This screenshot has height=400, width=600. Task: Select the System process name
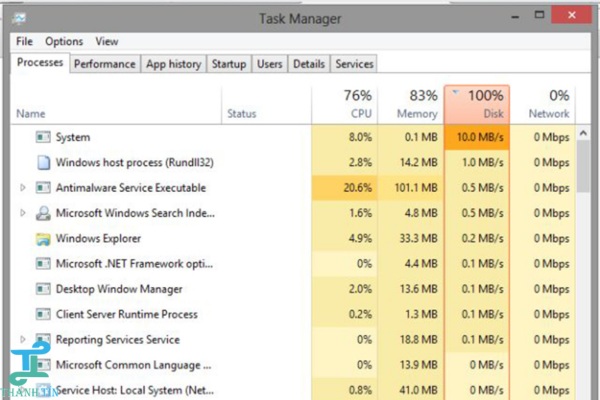tap(73, 137)
